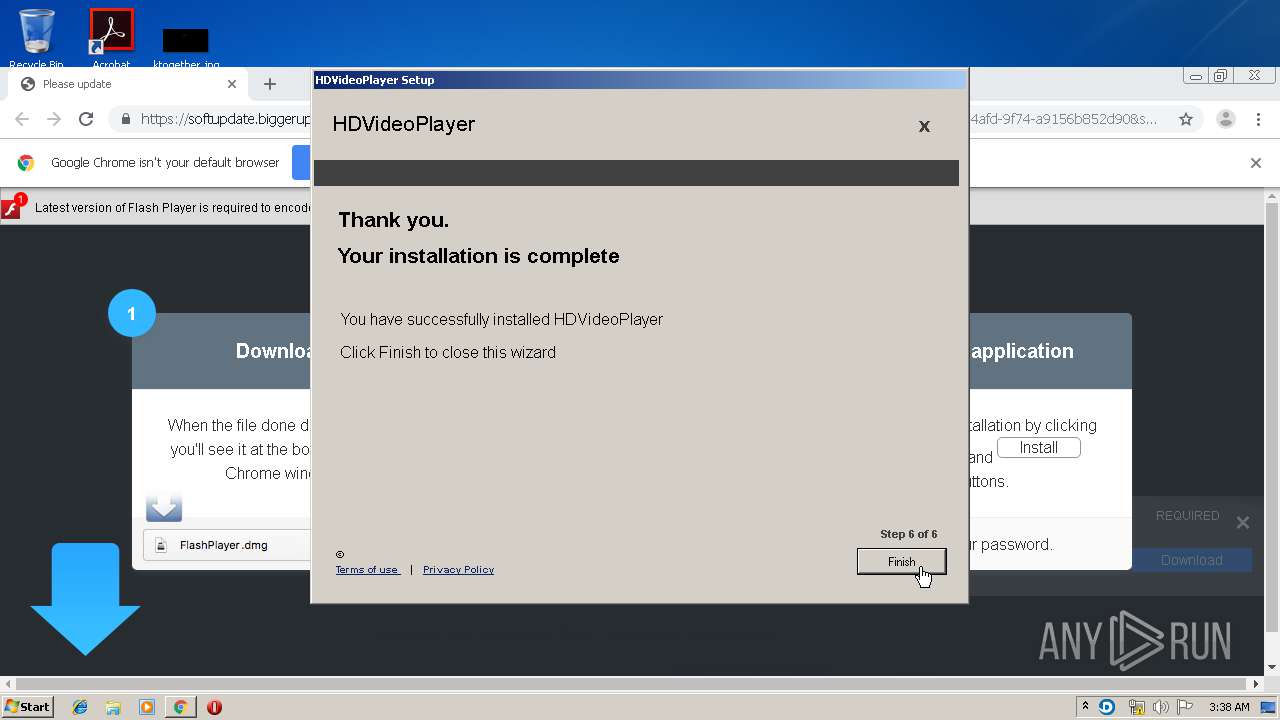This screenshot has height=720, width=1280.
Task: Close the HDVideoPlayer setup via the X
Action: [924, 126]
